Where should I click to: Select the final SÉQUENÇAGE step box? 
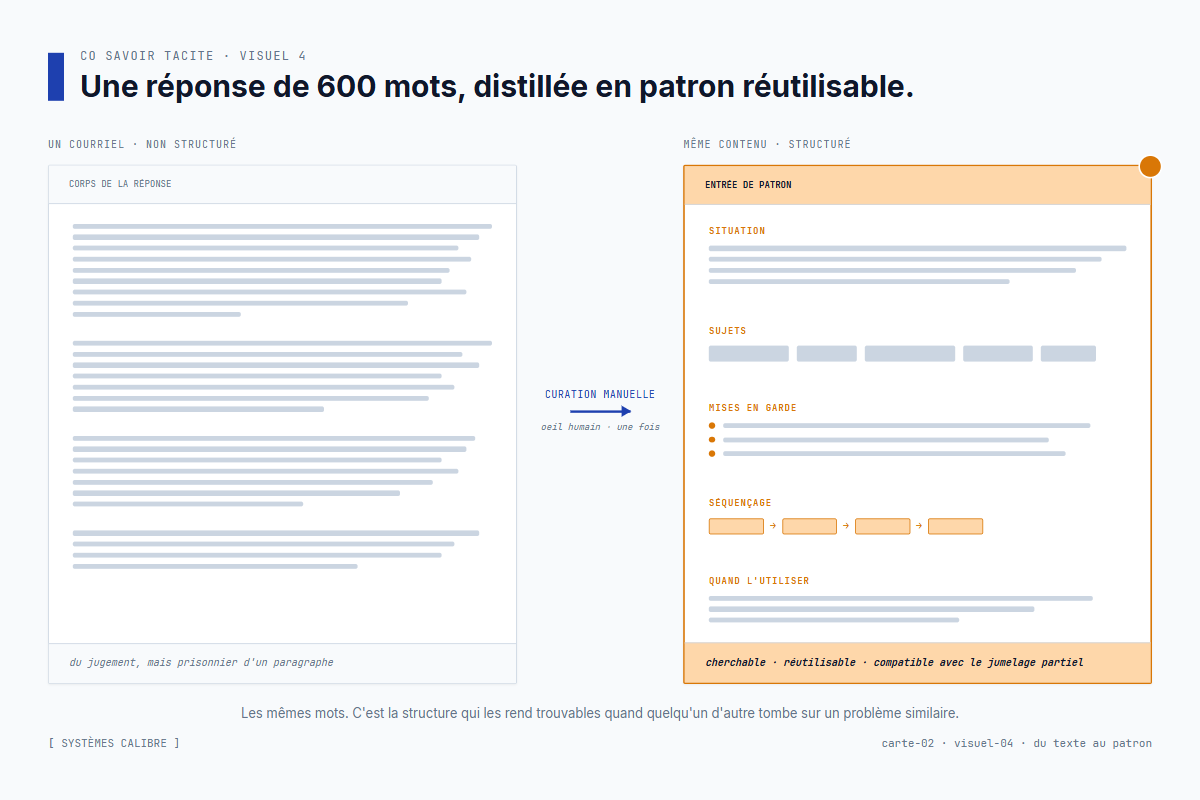tap(955, 526)
